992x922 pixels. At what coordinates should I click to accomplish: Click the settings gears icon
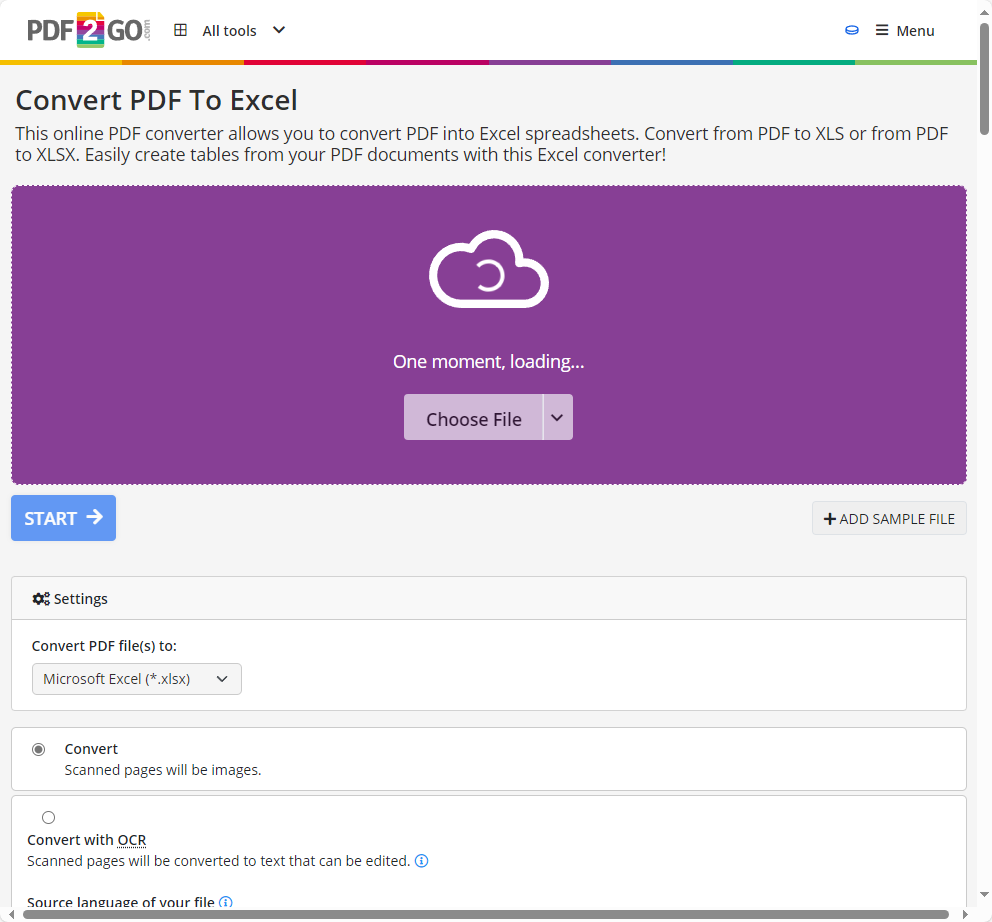41,599
